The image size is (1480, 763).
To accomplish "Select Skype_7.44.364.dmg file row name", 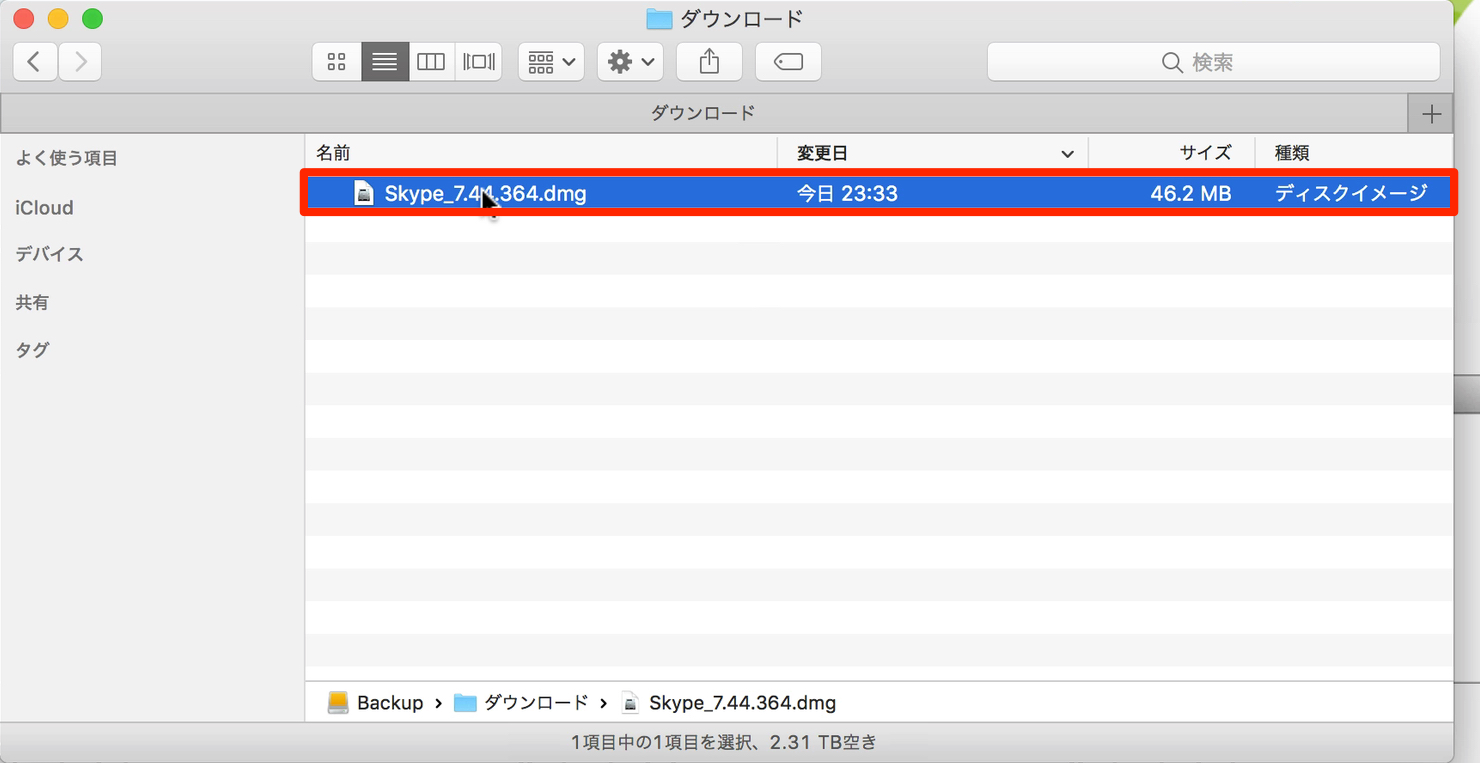I will pos(485,193).
